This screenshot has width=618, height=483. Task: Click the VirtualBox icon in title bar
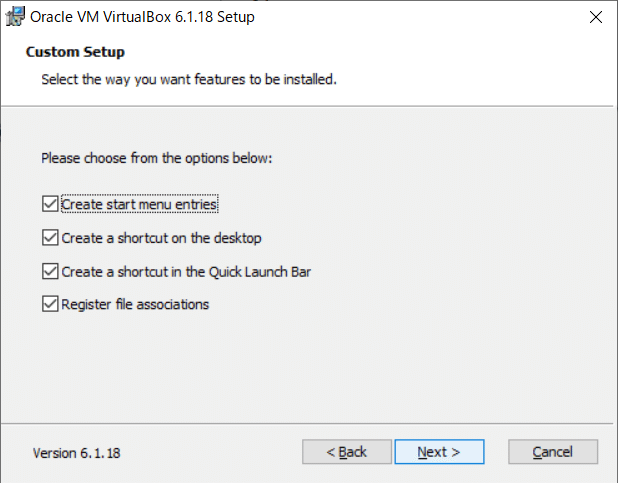click(x=15, y=17)
